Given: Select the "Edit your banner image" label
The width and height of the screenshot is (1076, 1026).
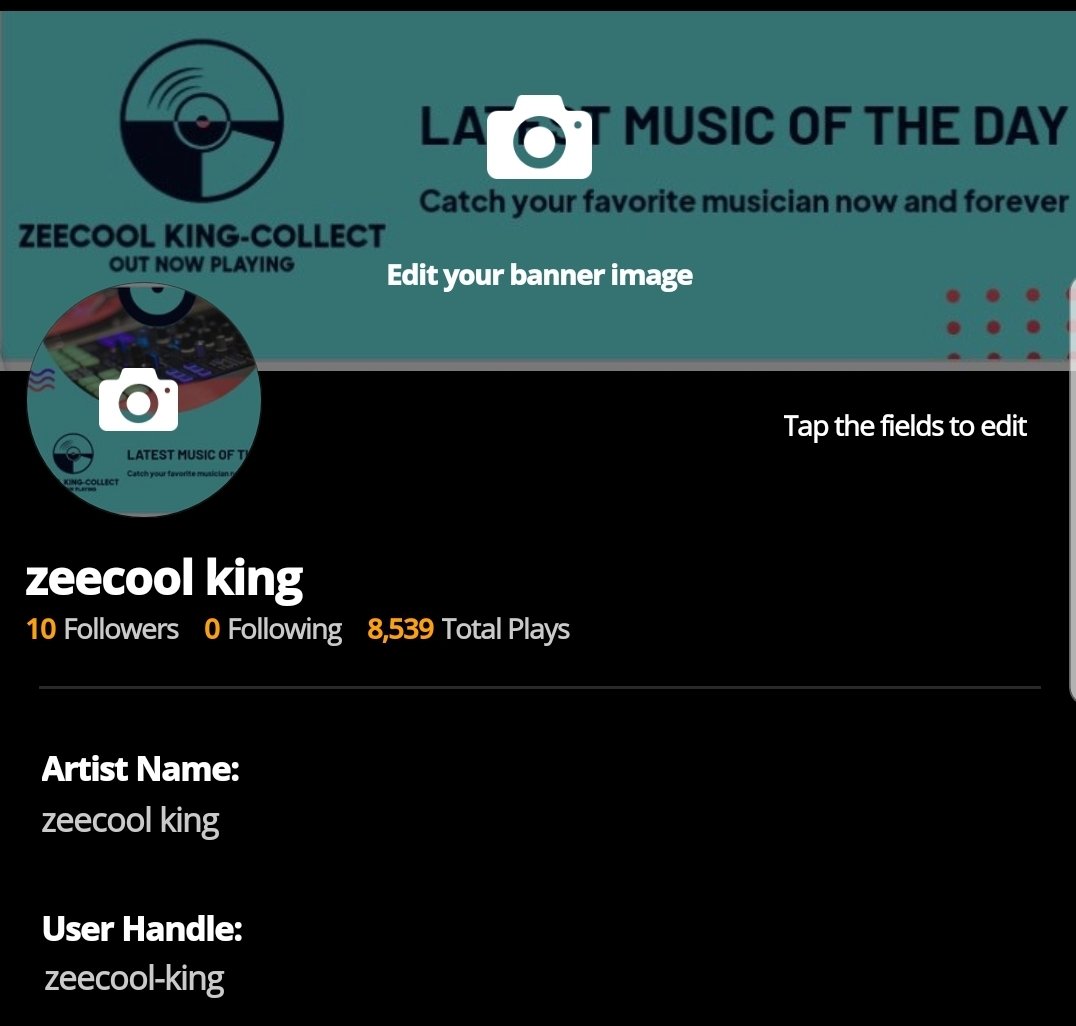Looking at the screenshot, I should click(x=539, y=275).
